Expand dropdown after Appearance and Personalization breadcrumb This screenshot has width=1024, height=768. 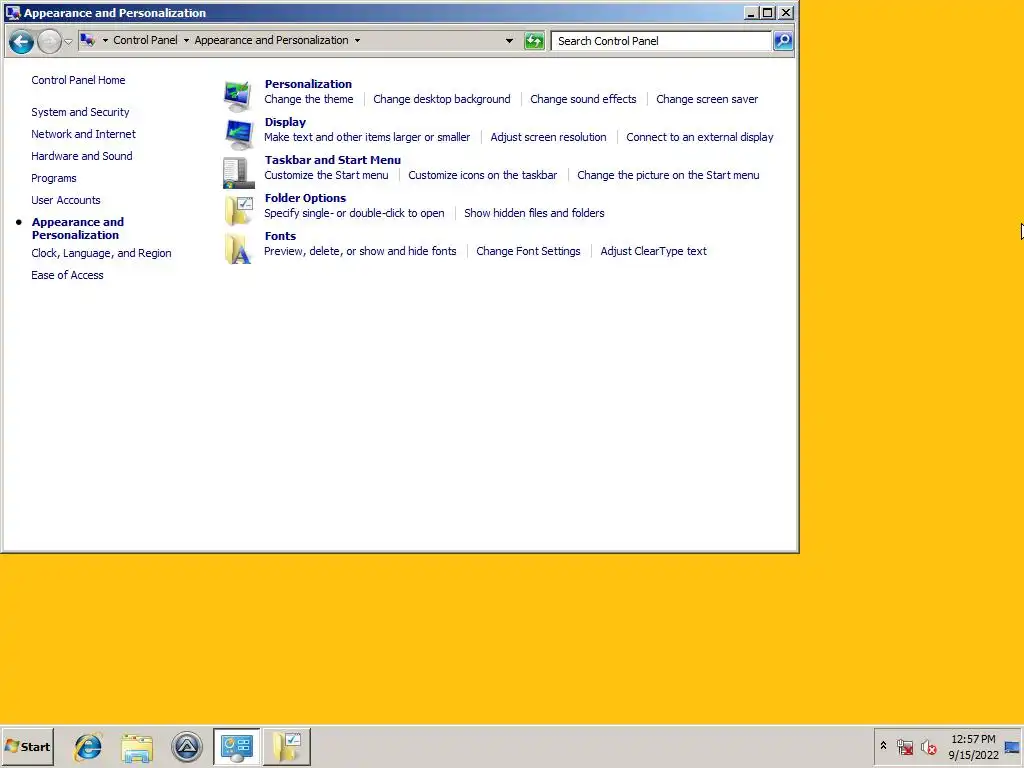pos(357,40)
